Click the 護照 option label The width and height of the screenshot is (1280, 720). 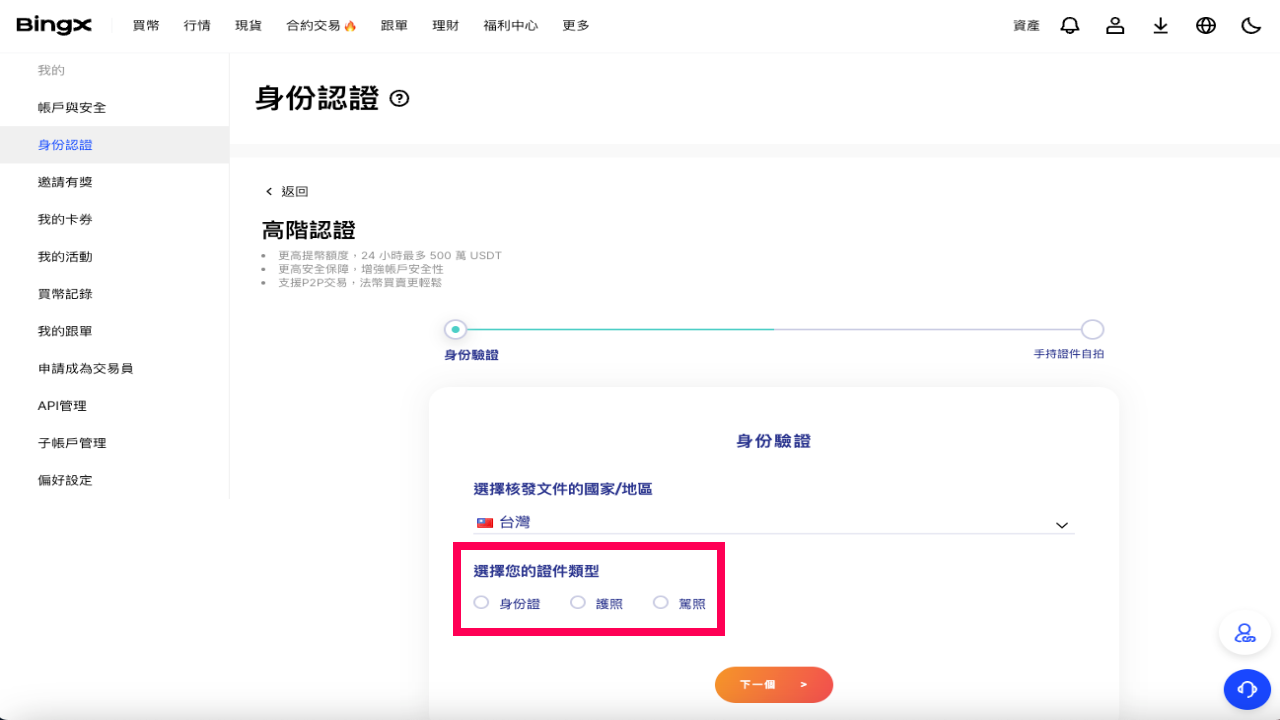pyautogui.click(x=609, y=604)
